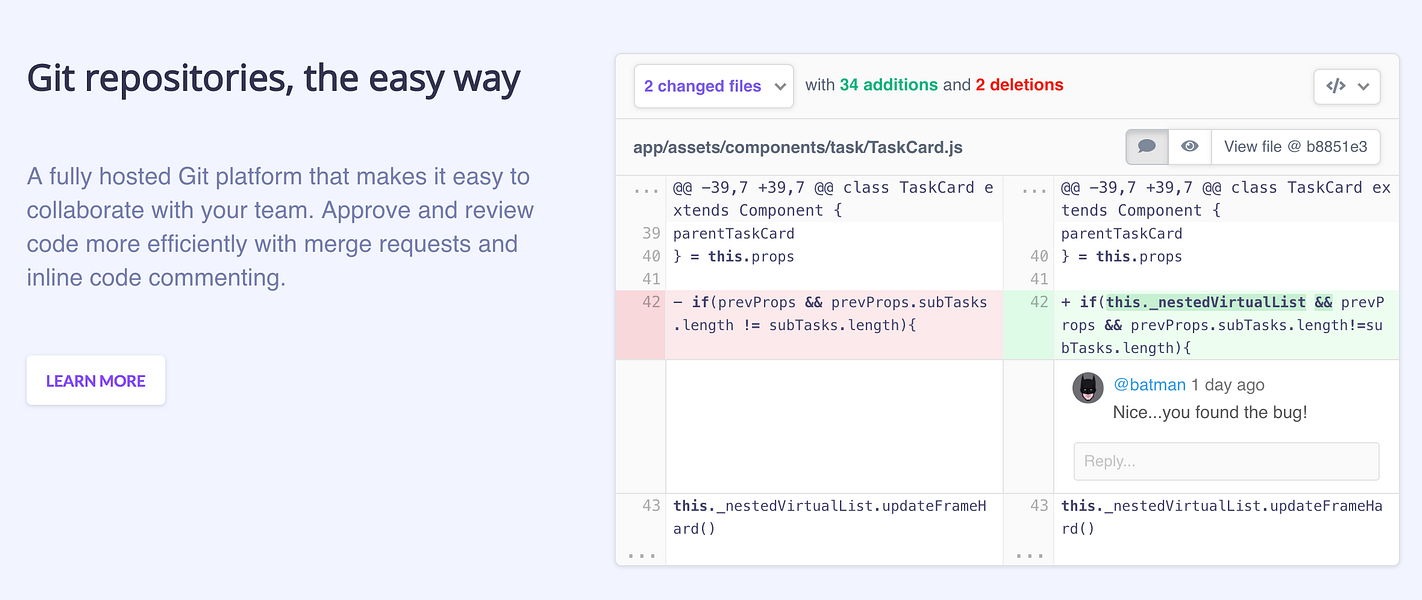Screen dimensions: 1422x600
Task: Click the 34 additions text
Action: click(889, 85)
